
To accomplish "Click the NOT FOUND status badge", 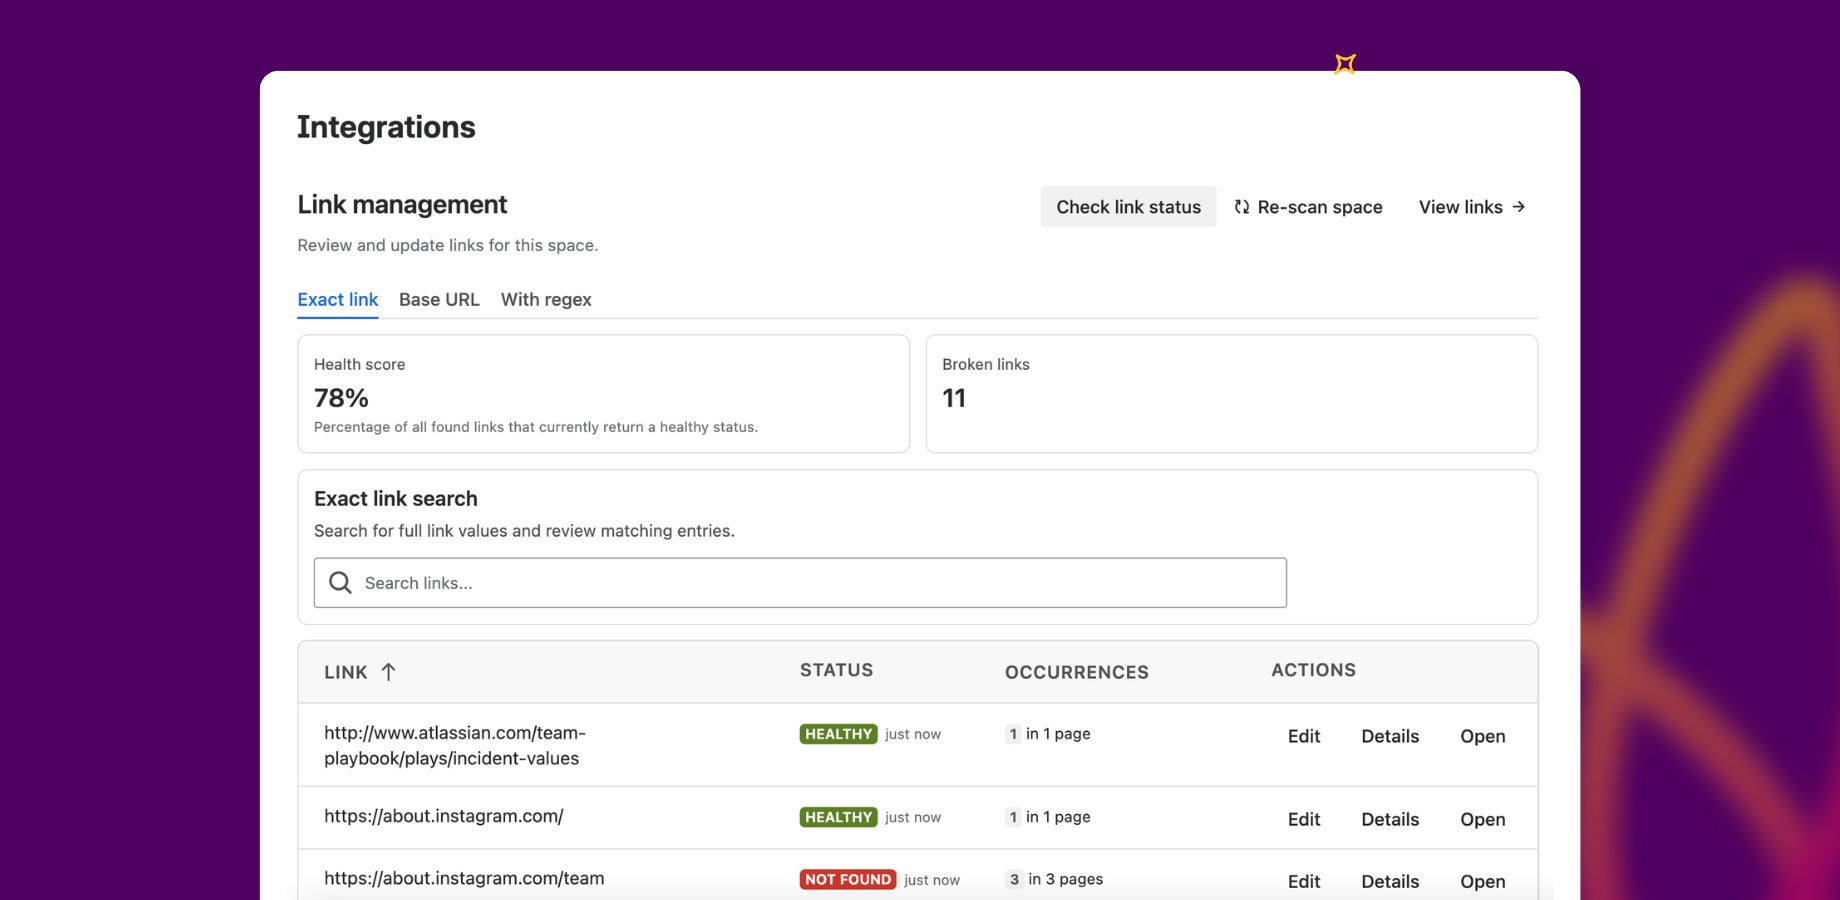I will (x=847, y=879).
